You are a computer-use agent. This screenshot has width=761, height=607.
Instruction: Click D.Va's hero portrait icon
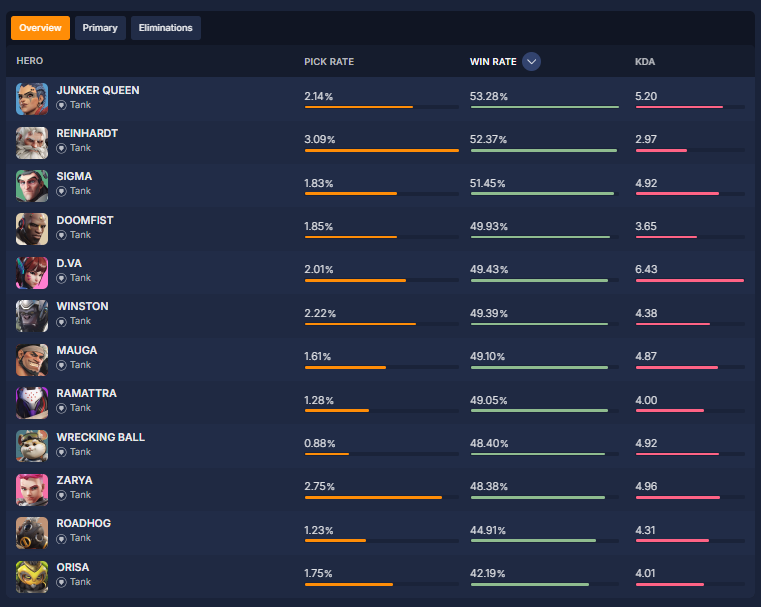[x=32, y=272]
